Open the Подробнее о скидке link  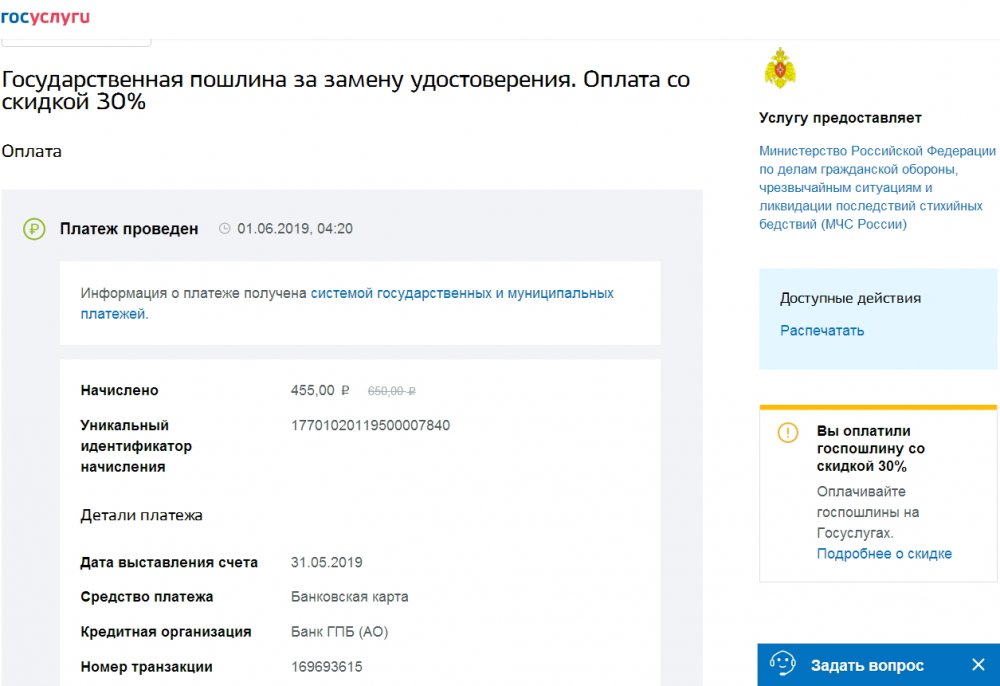click(x=884, y=553)
